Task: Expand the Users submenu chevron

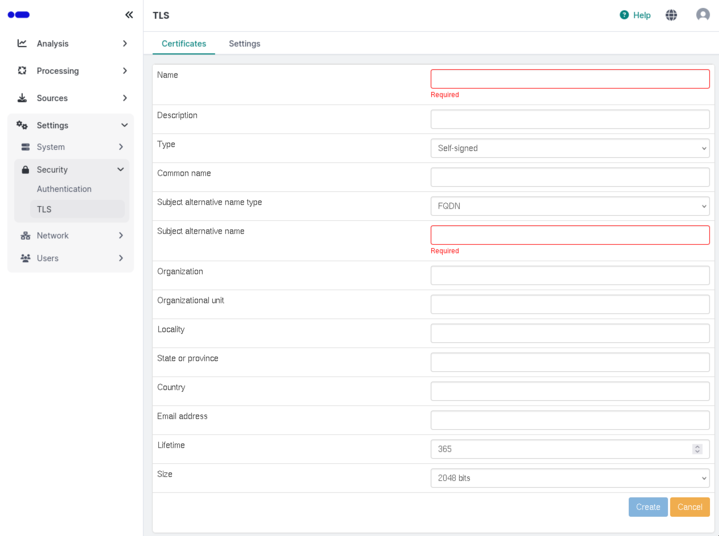Action: coord(121,258)
